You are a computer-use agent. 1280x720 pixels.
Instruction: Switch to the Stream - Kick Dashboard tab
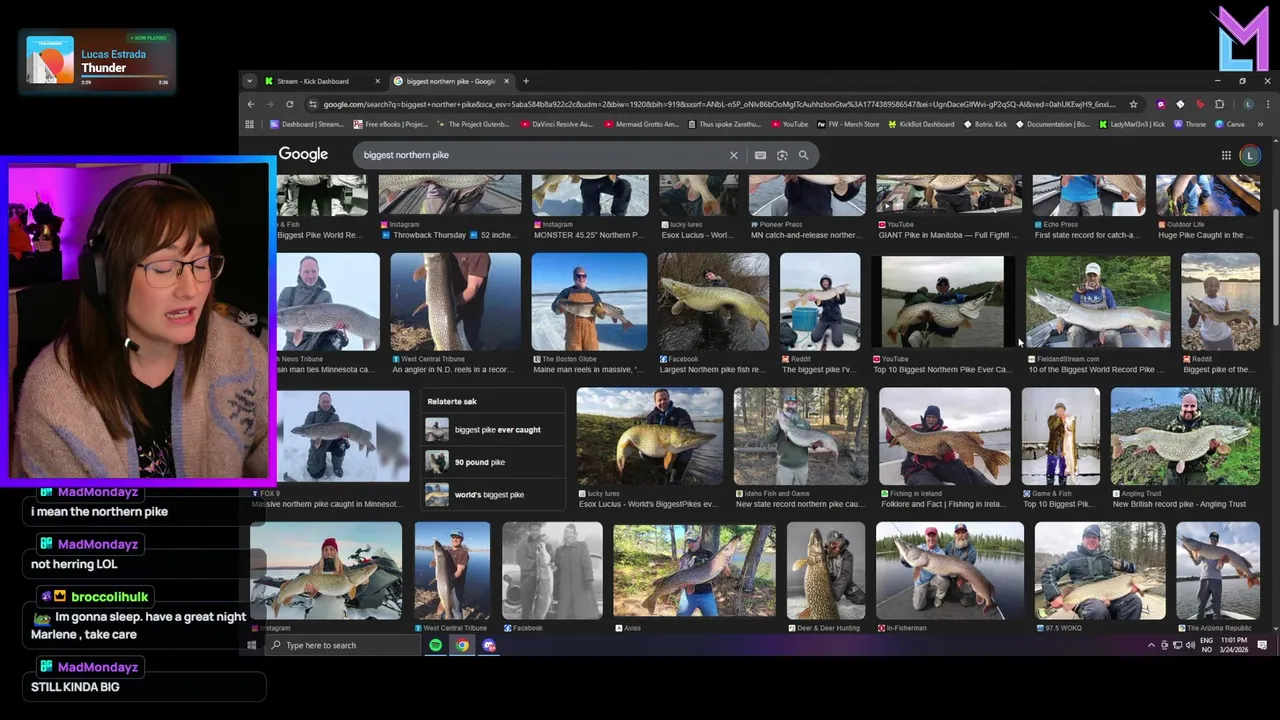click(x=322, y=81)
